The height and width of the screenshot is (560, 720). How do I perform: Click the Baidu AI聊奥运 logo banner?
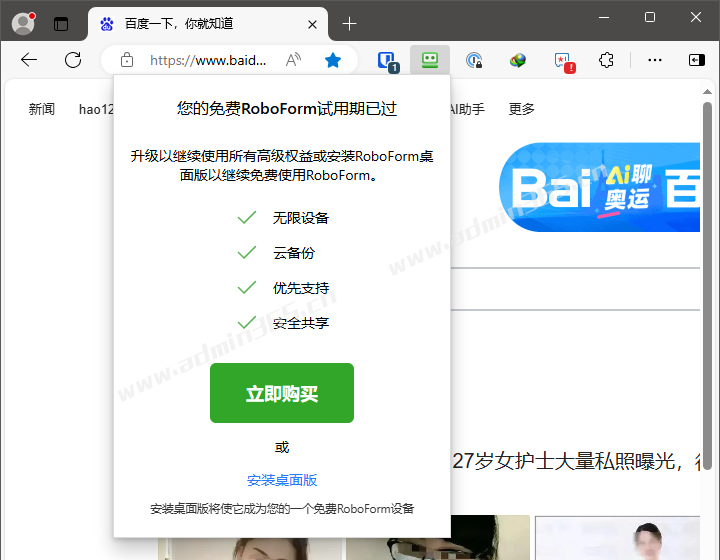pyautogui.click(x=599, y=187)
